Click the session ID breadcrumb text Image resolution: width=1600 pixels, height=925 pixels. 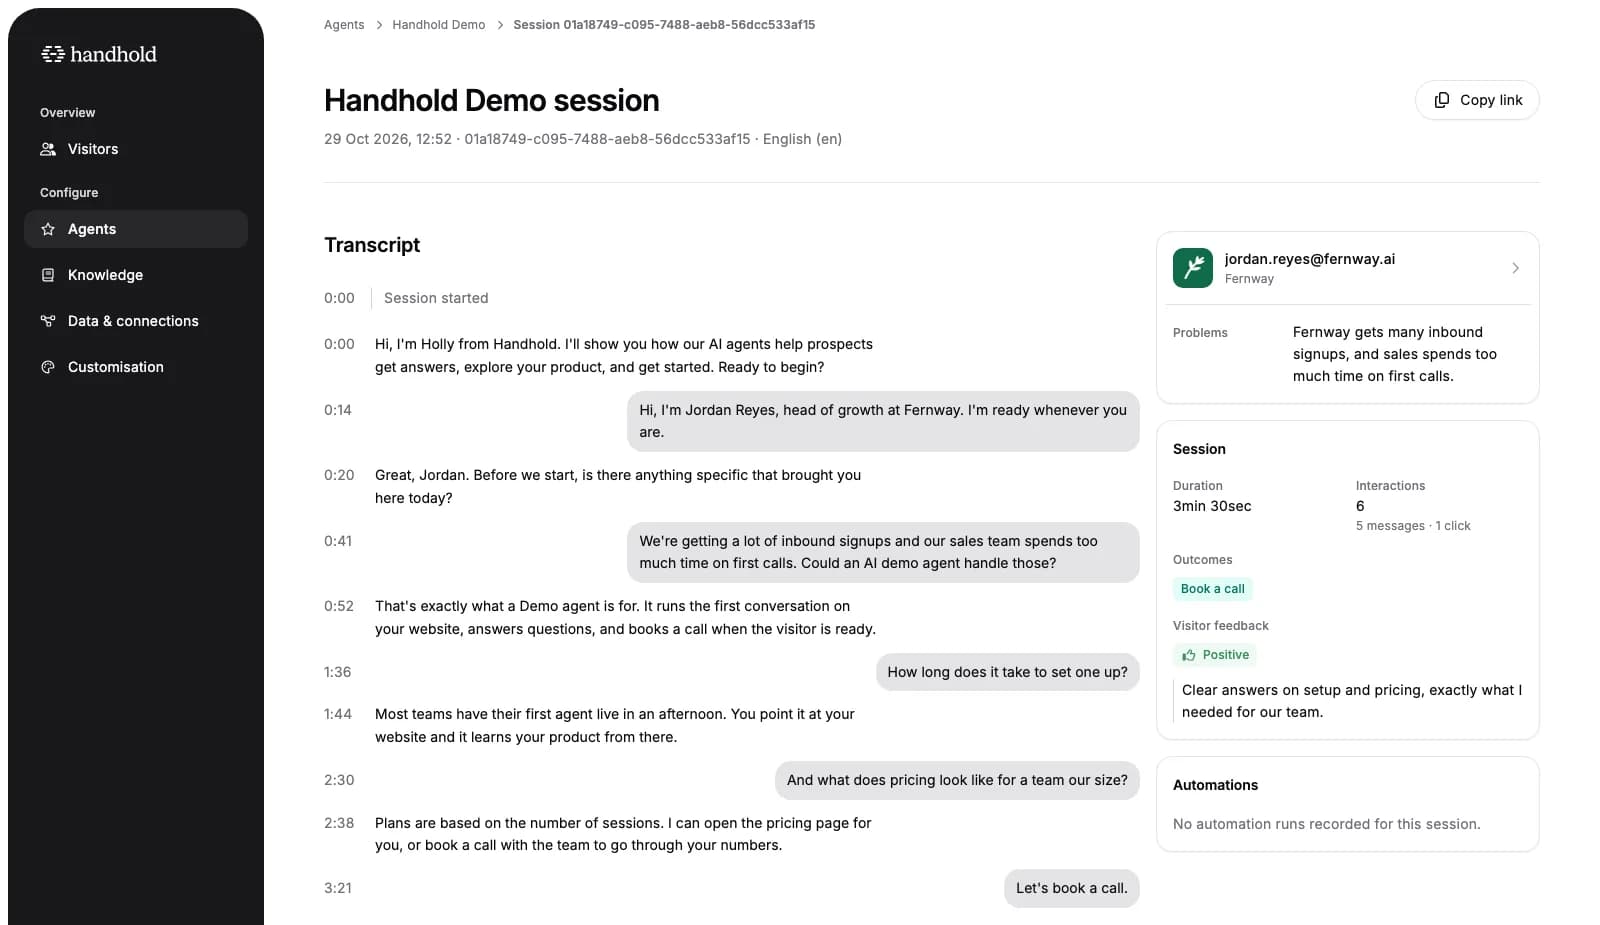click(664, 25)
